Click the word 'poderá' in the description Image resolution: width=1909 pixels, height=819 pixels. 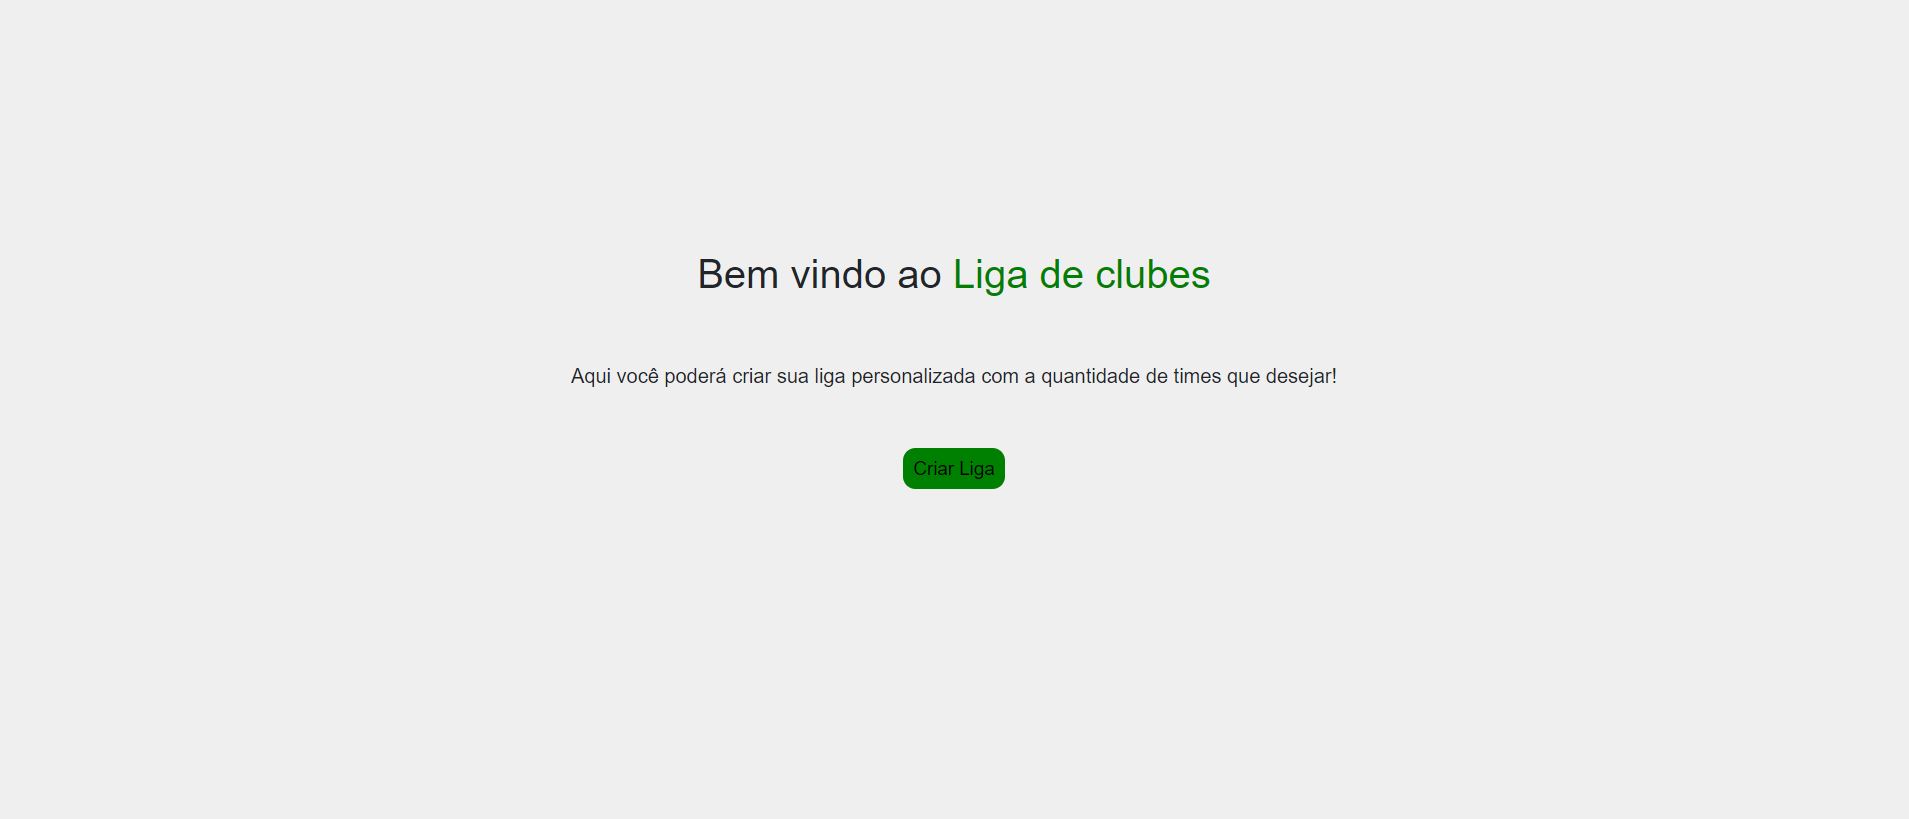(x=695, y=377)
